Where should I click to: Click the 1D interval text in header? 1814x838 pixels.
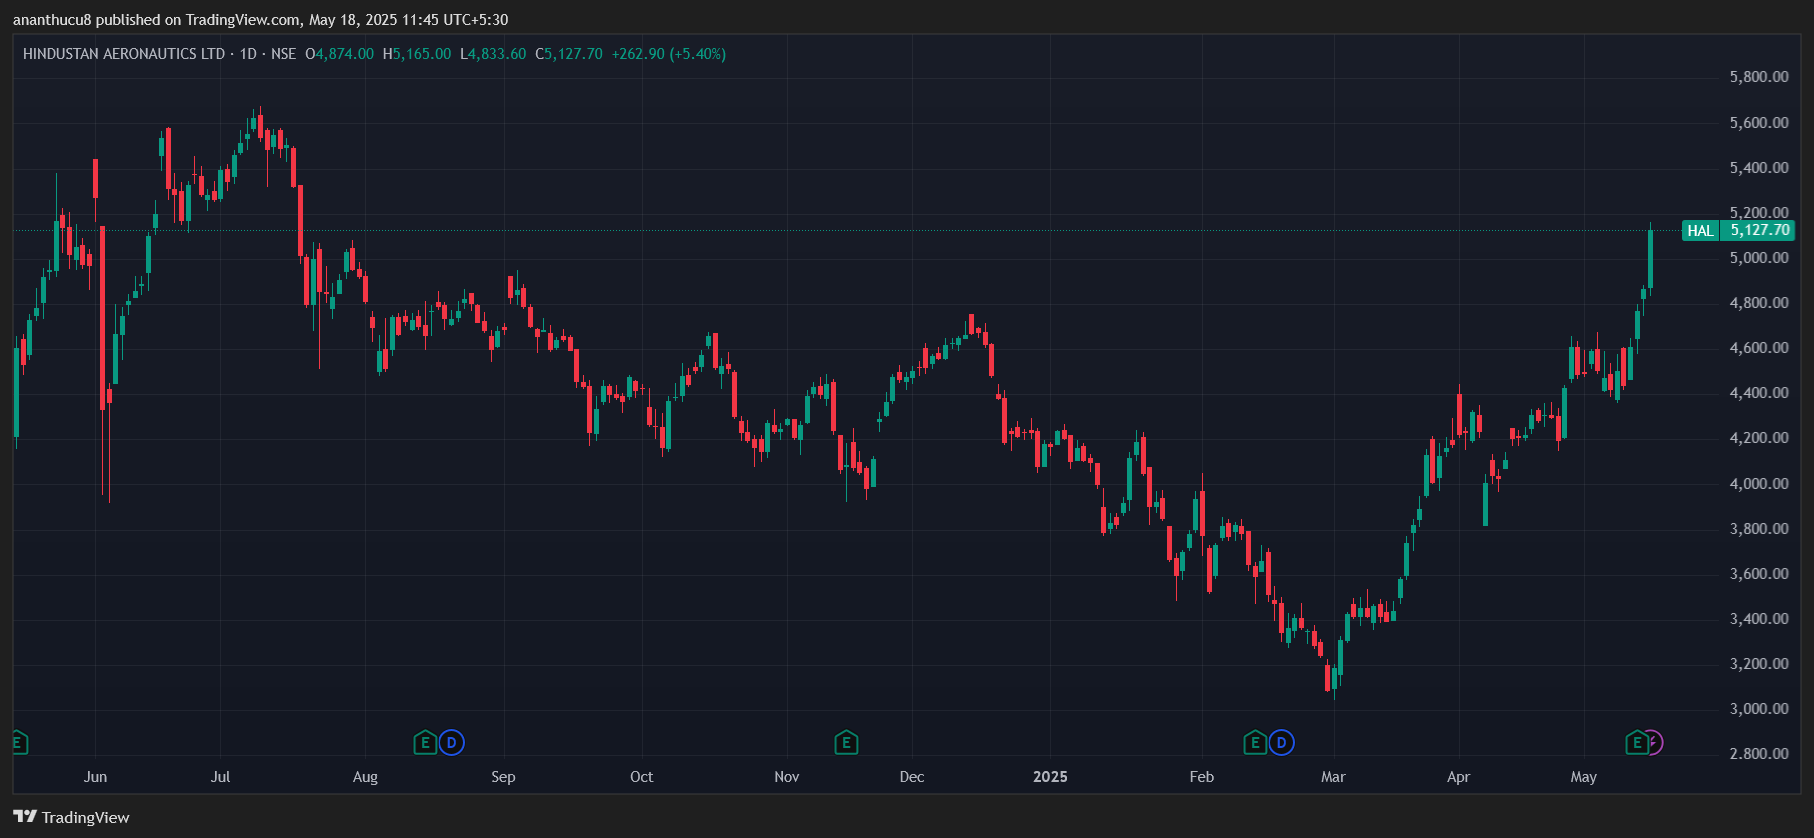(x=248, y=54)
